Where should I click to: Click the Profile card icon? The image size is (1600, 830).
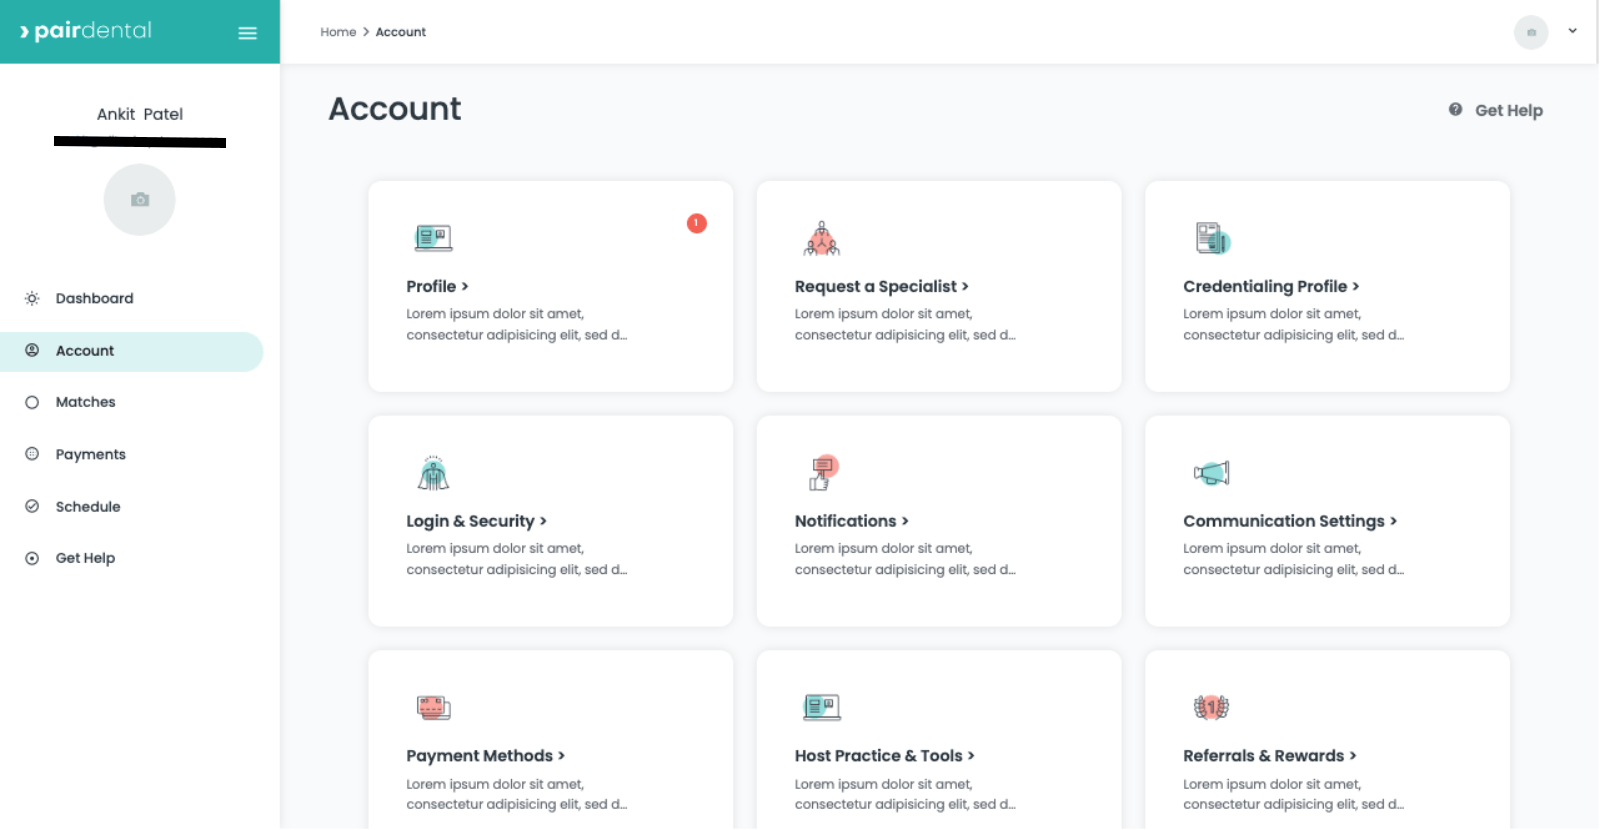point(433,238)
